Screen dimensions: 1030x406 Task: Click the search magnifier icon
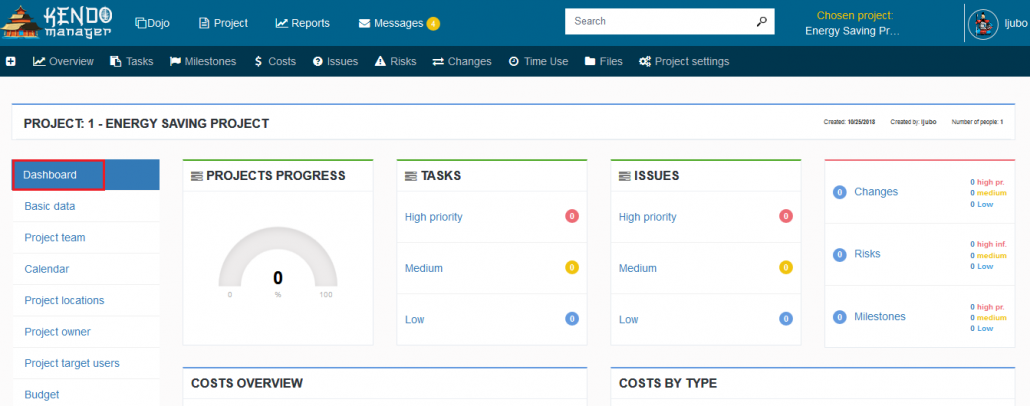pyautogui.click(x=761, y=21)
